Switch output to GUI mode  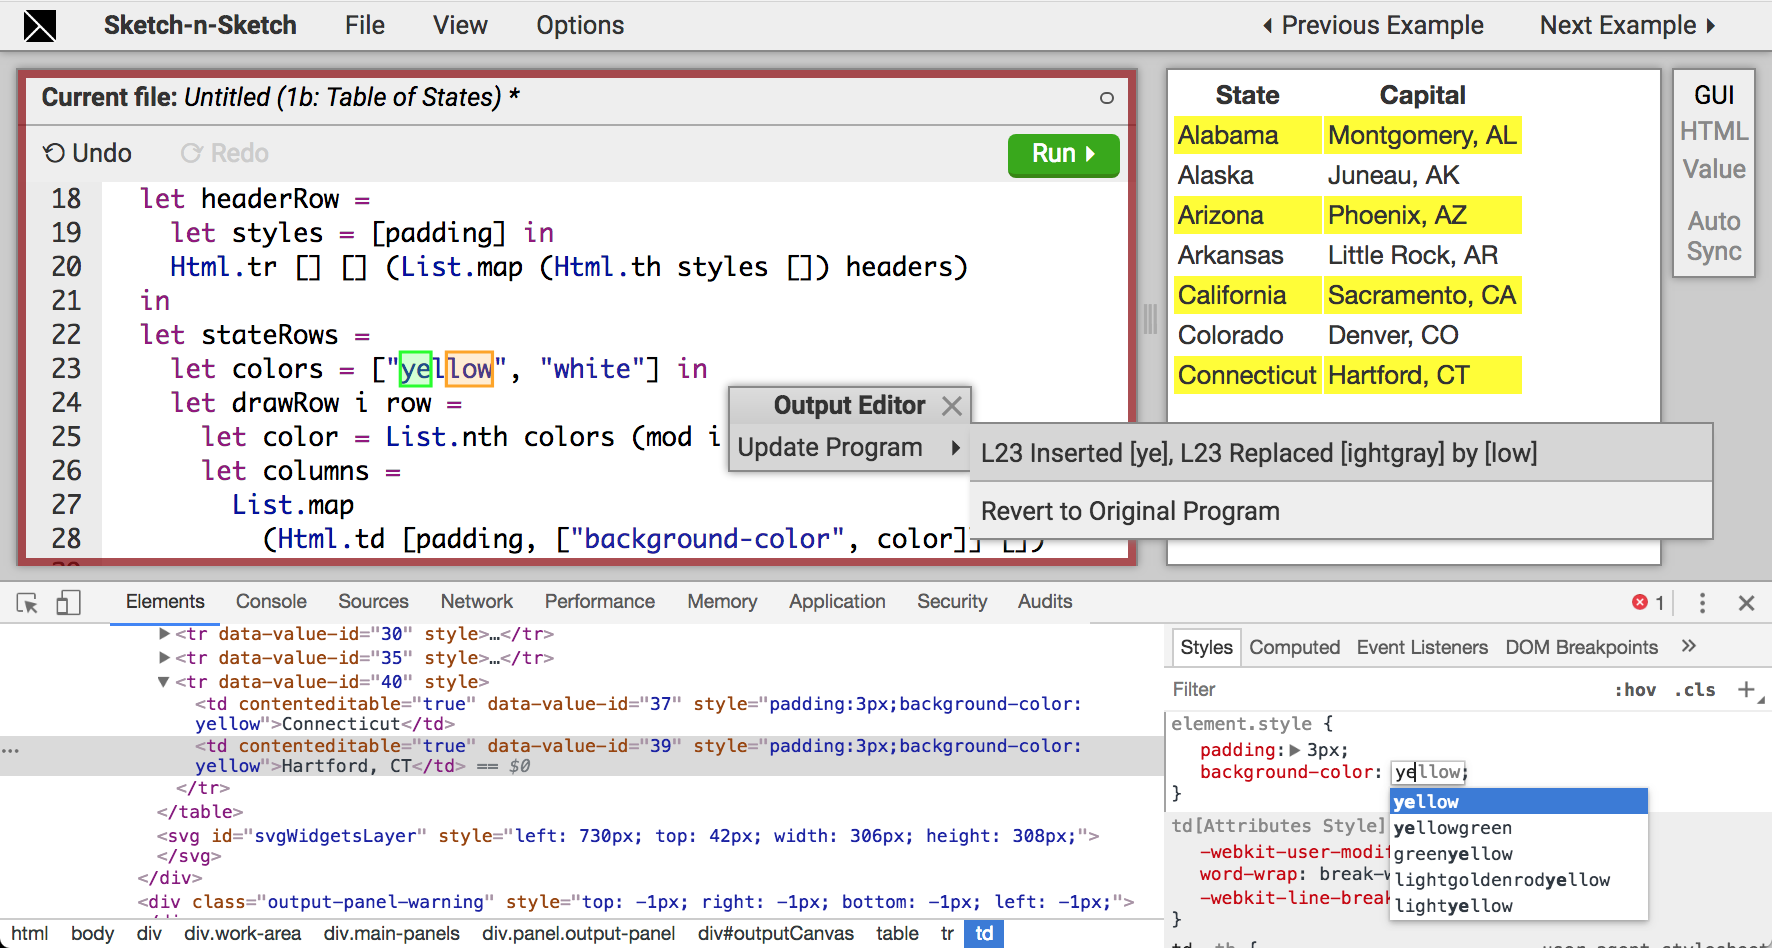point(1714,95)
